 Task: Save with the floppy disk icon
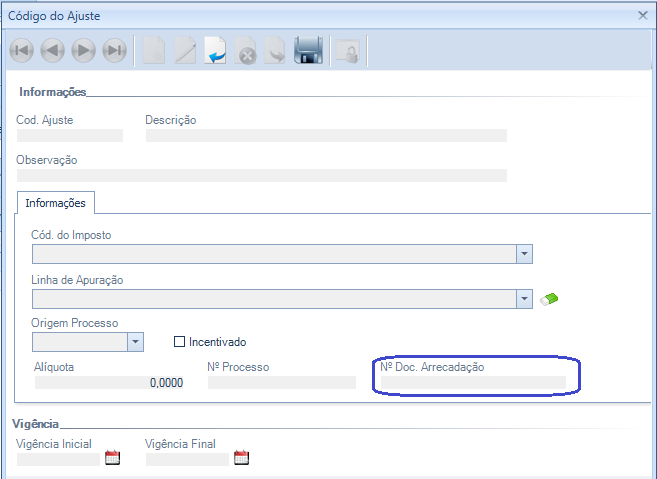pos(308,50)
